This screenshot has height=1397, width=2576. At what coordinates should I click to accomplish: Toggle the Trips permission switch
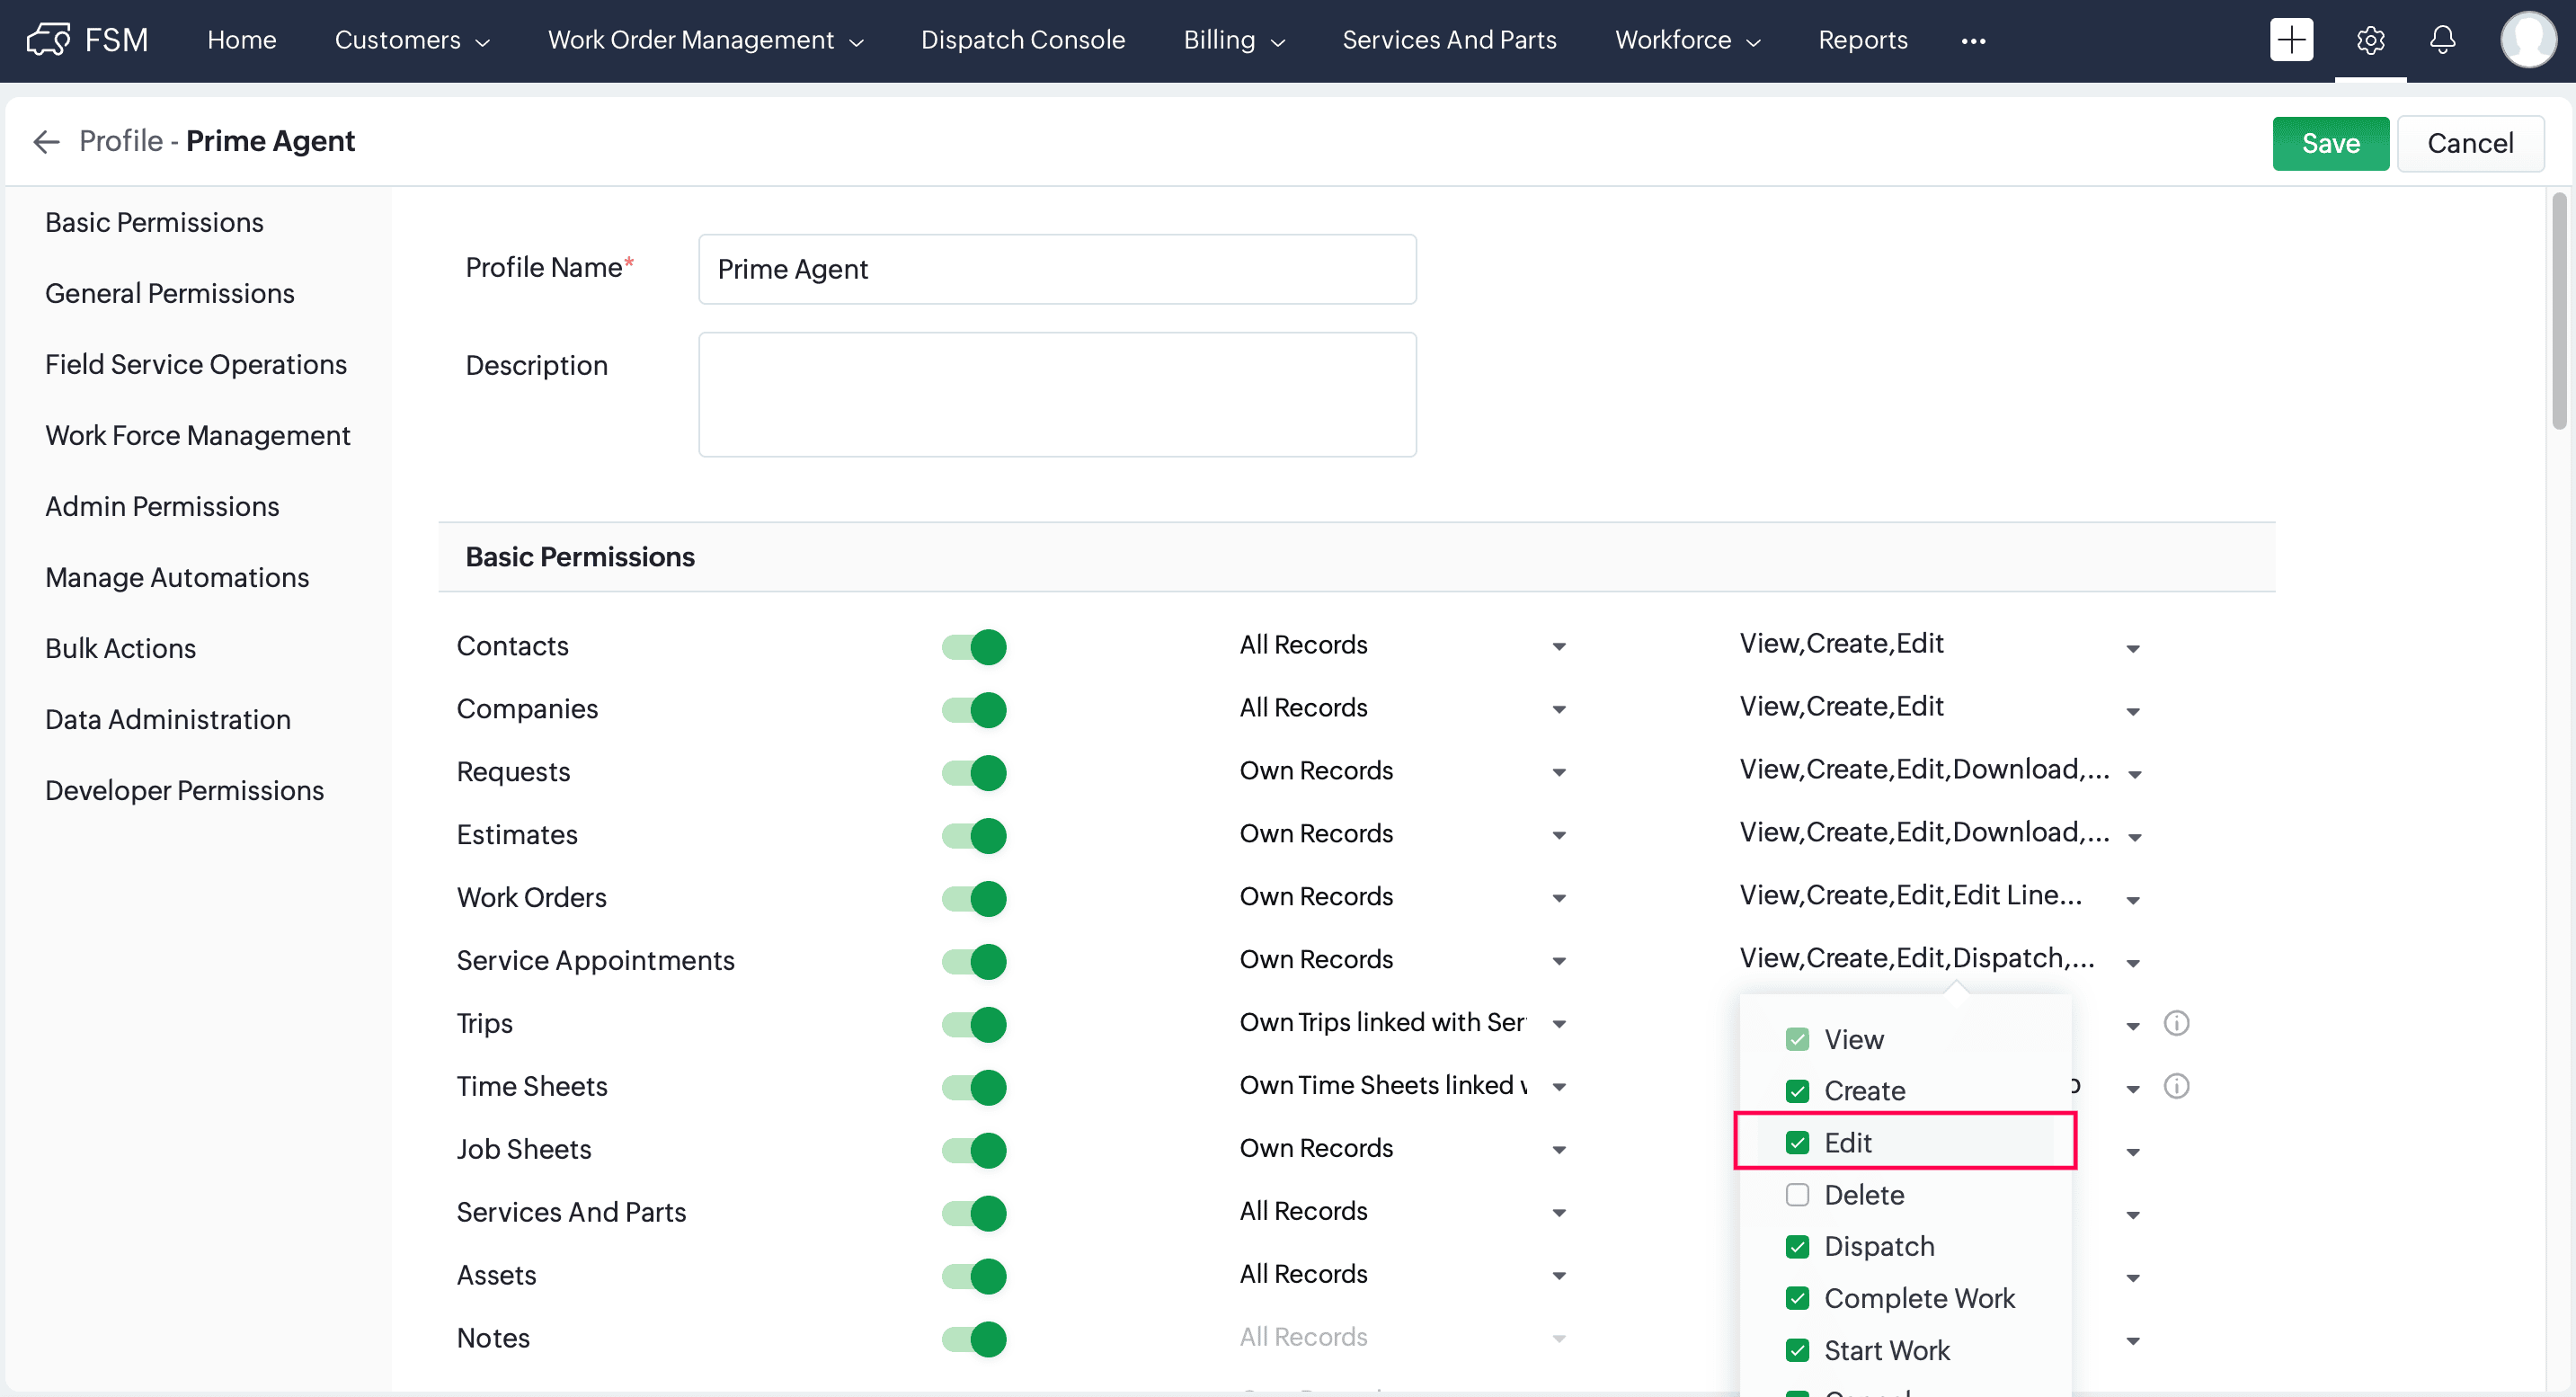[974, 1025]
